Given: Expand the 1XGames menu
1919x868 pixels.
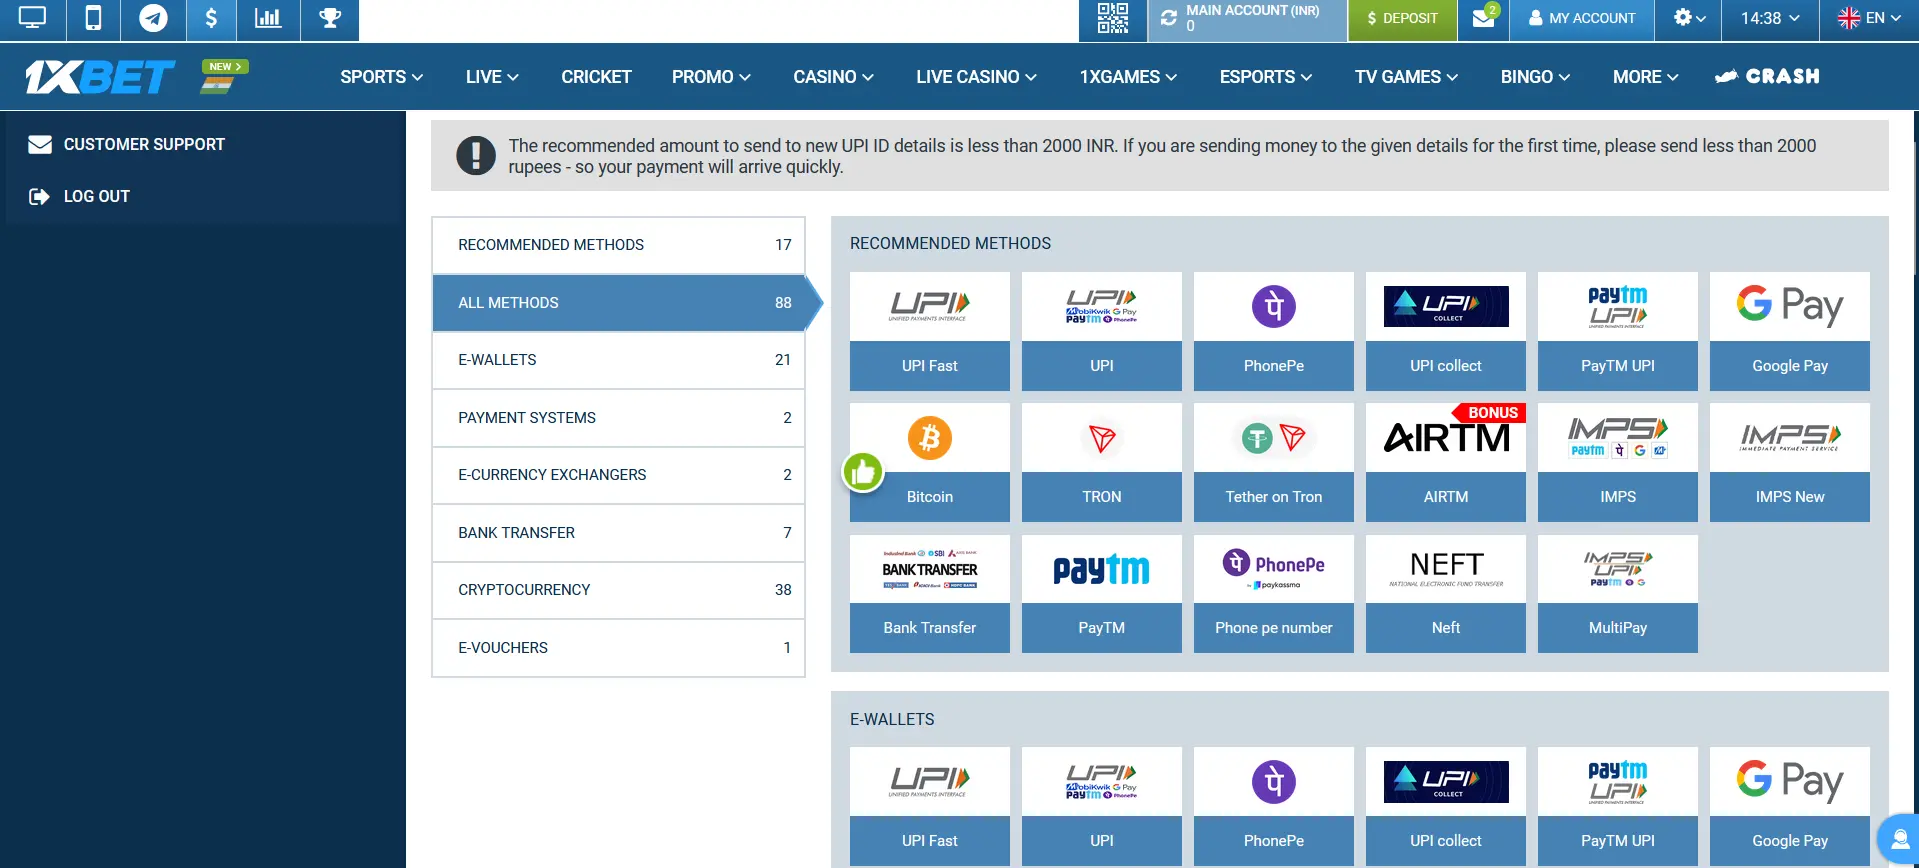Looking at the screenshot, I should click(1128, 77).
